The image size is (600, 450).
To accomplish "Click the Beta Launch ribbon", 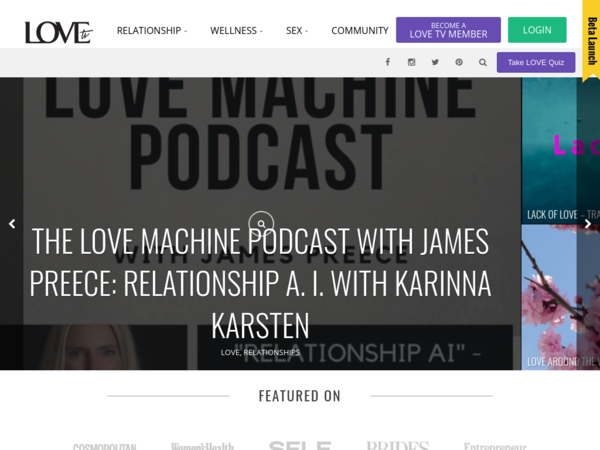I will 591,40.
